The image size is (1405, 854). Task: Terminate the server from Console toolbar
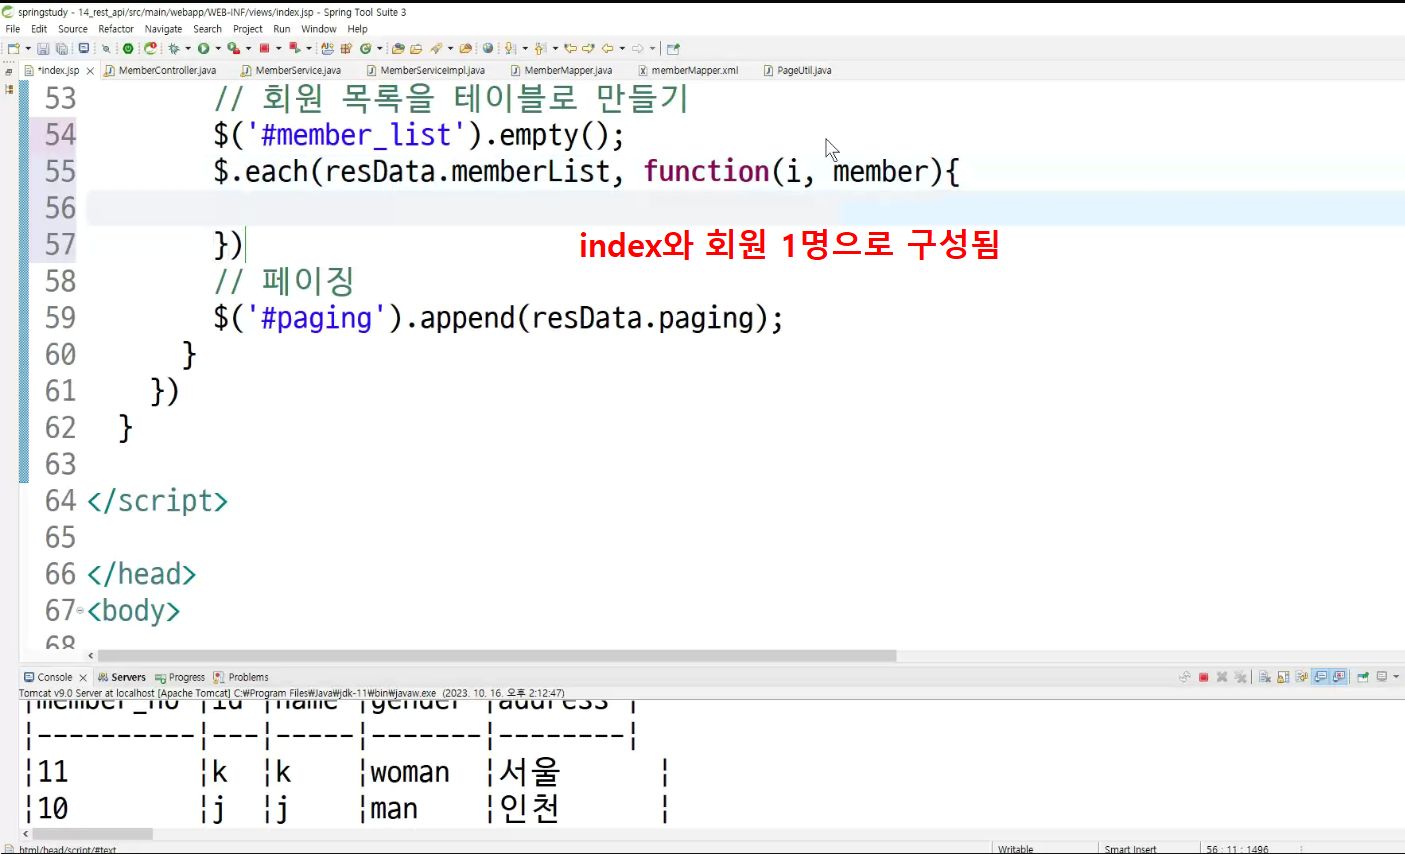(1203, 677)
